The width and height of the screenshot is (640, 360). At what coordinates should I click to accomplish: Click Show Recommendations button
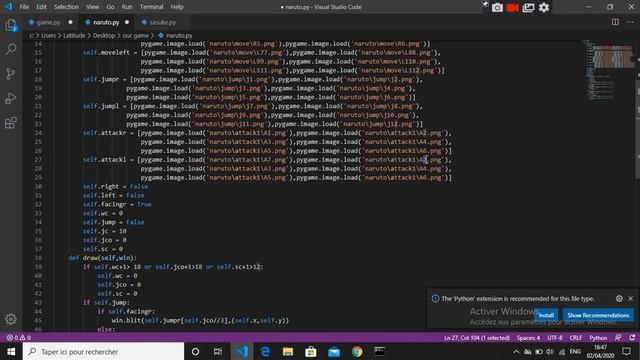pyautogui.click(x=598, y=315)
